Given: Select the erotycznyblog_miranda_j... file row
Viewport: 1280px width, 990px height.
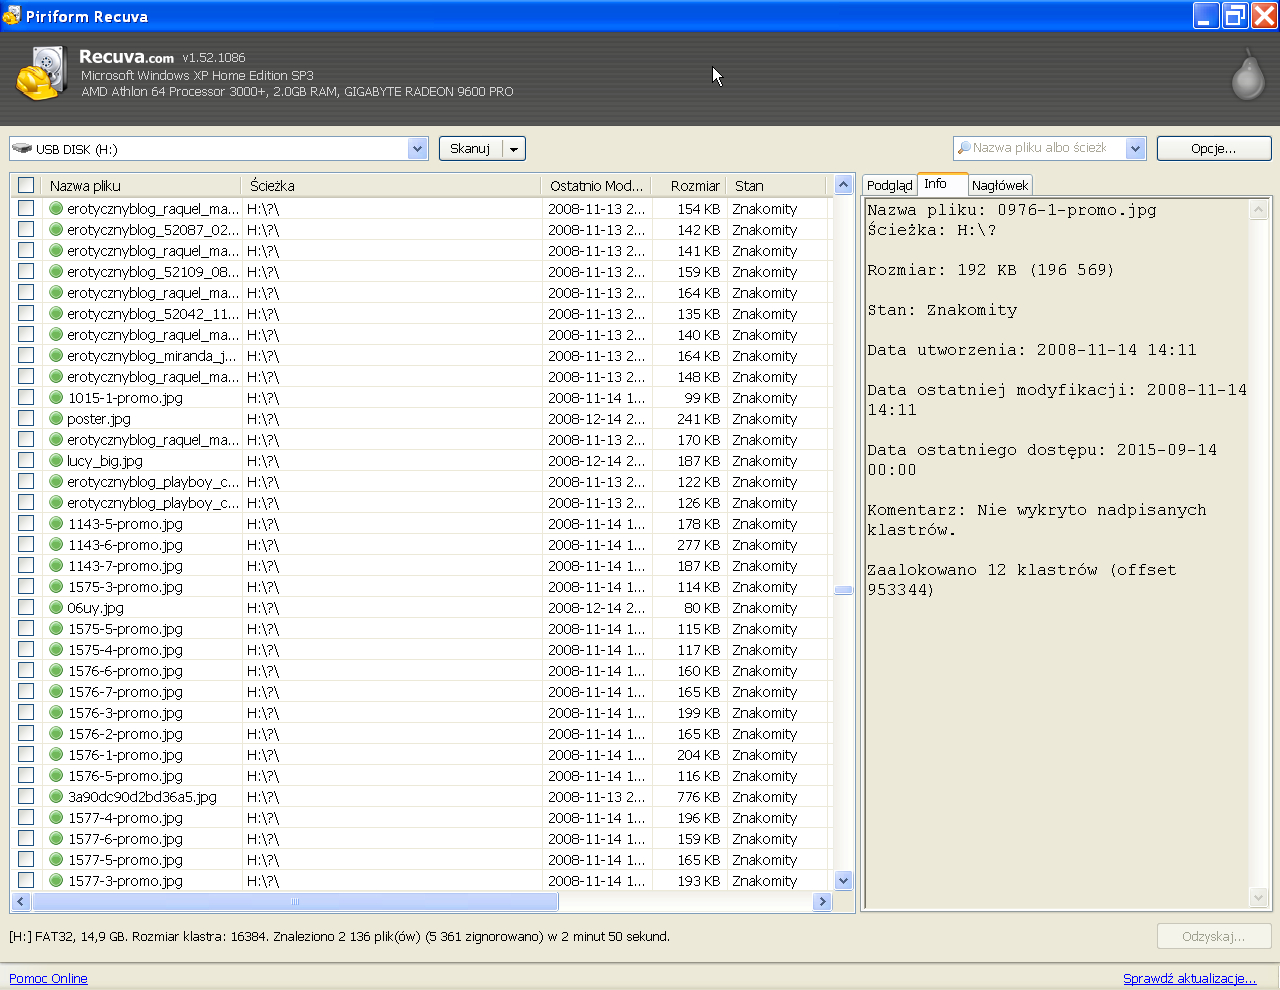Looking at the screenshot, I should pos(421,356).
